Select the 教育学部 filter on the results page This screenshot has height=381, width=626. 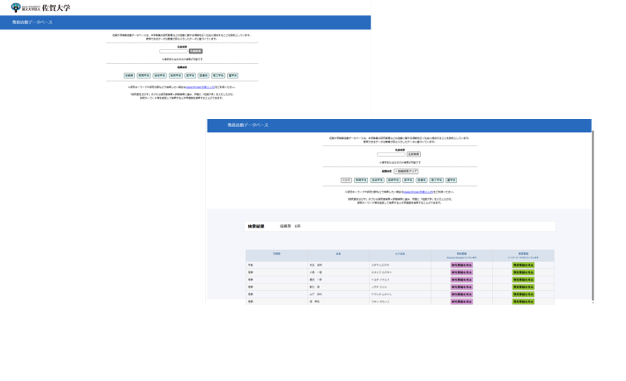coord(361,180)
